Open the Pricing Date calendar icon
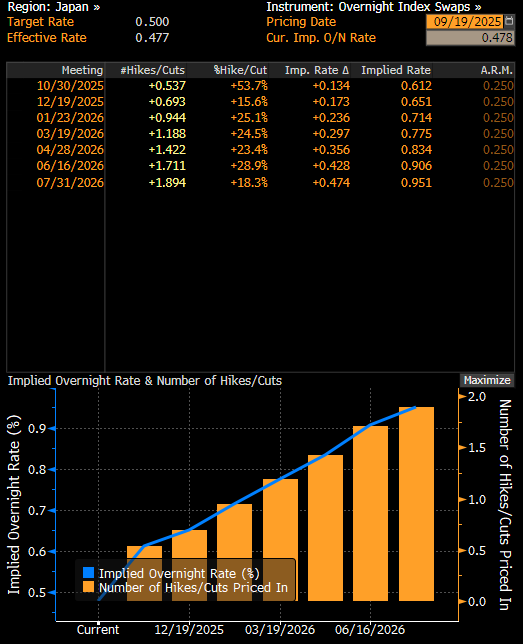The width and height of the screenshot is (523, 644). pyautogui.click(x=509, y=21)
